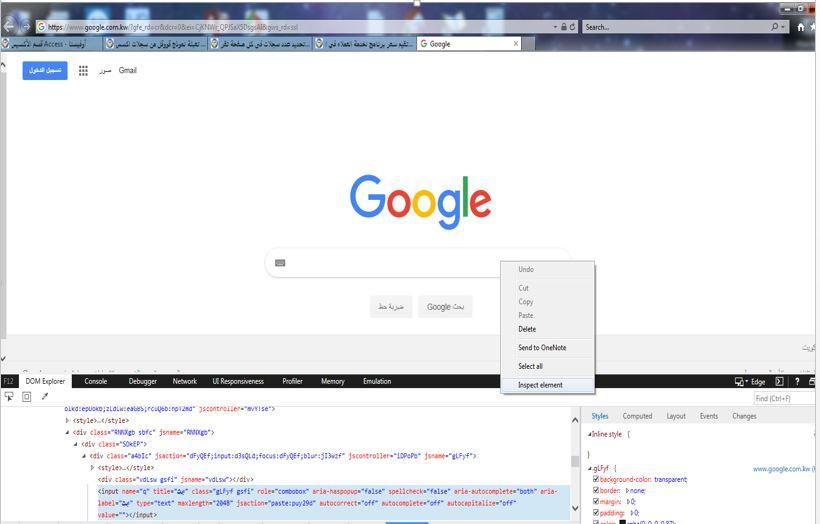
Task: Collapse the div class SDkEP node
Action: click(75, 445)
